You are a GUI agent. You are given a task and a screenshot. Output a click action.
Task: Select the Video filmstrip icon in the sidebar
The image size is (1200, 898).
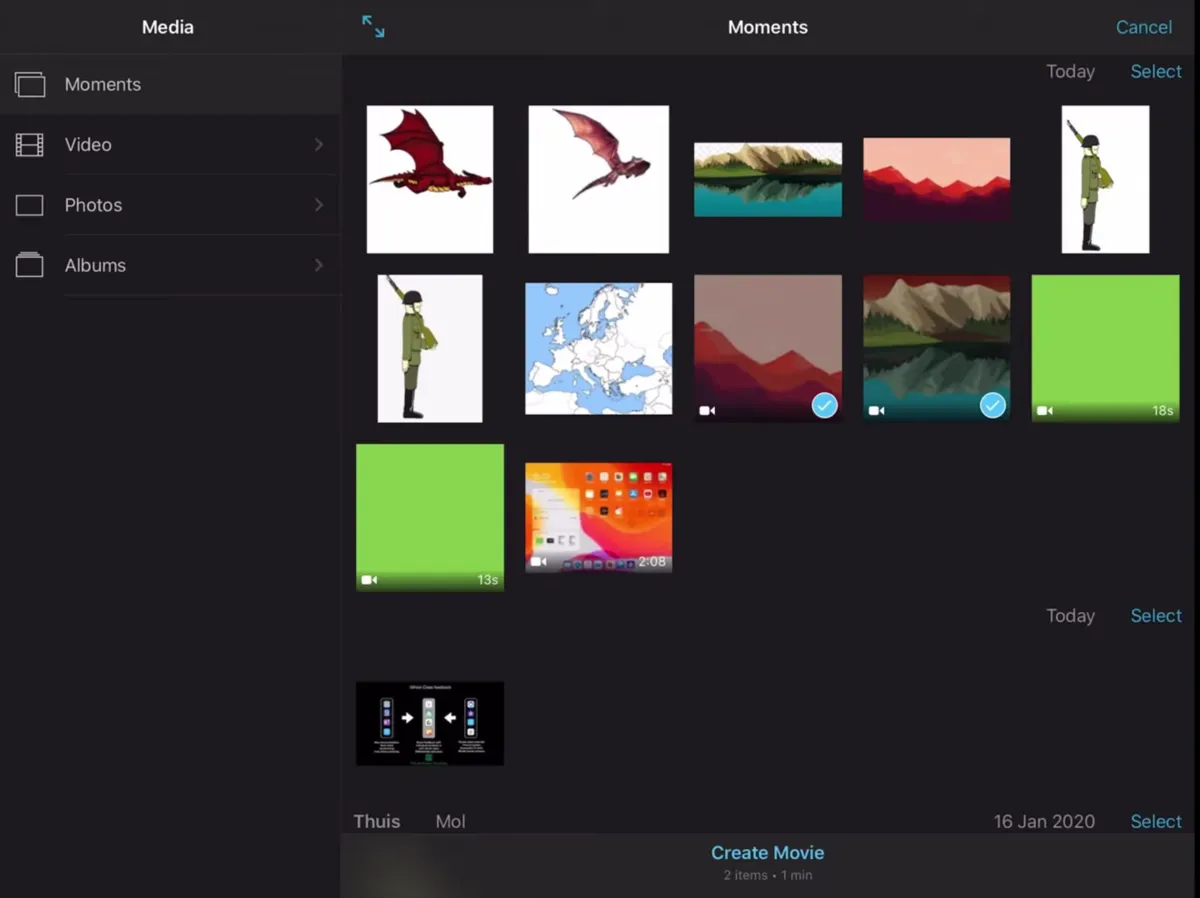click(30, 144)
